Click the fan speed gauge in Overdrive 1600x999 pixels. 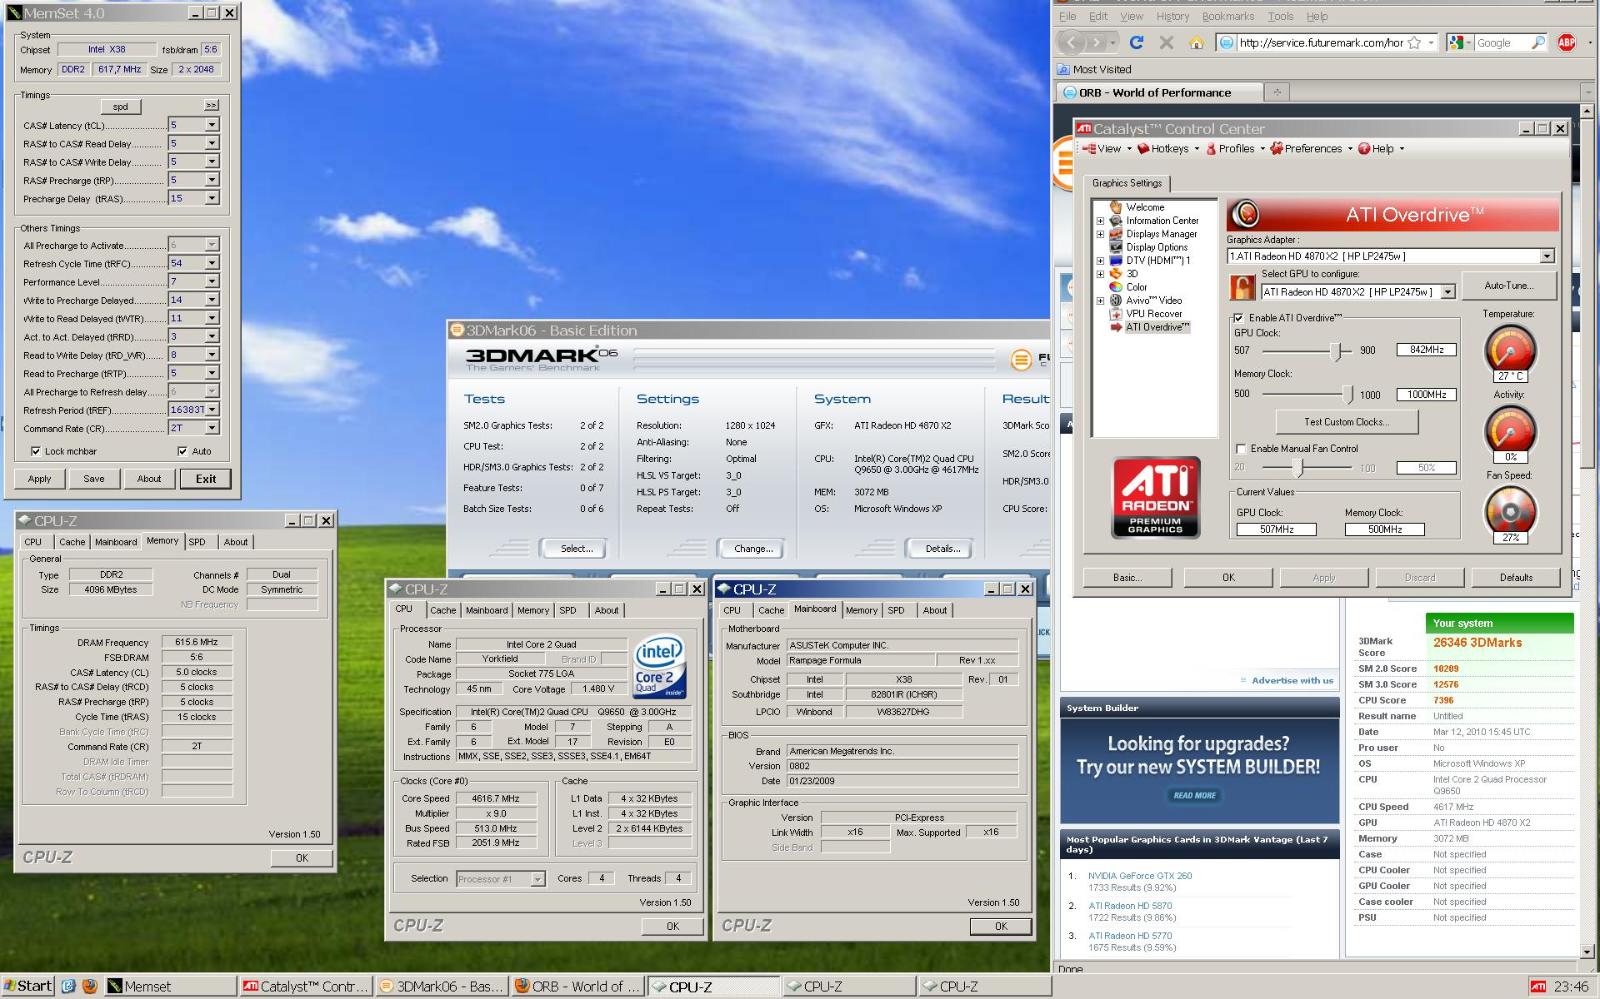coord(1510,513)
